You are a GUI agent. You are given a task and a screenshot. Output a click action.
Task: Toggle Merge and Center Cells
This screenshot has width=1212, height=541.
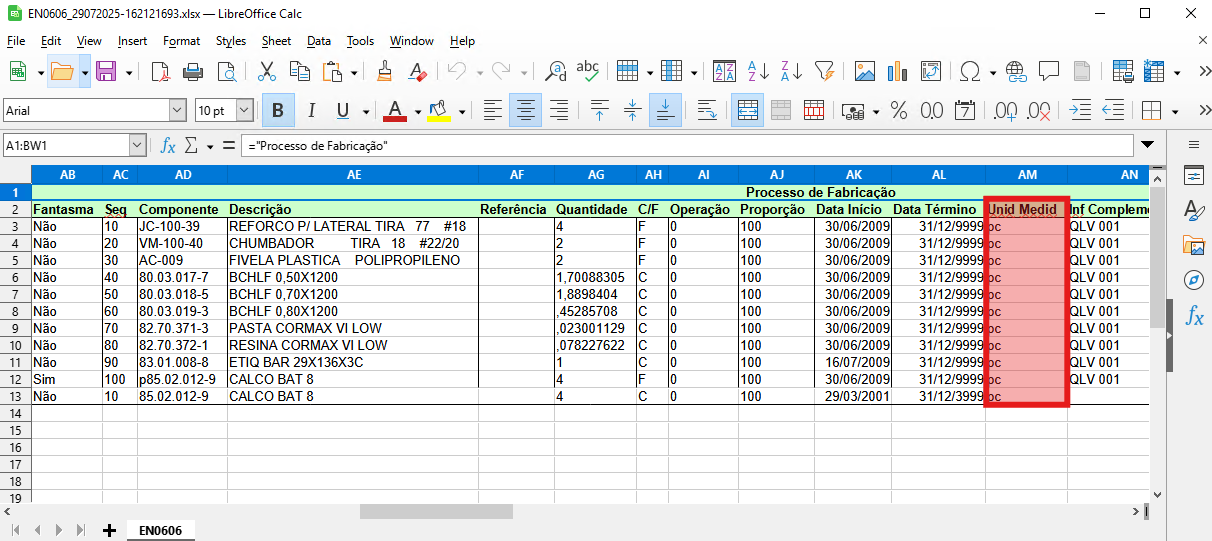coord(746,110)
